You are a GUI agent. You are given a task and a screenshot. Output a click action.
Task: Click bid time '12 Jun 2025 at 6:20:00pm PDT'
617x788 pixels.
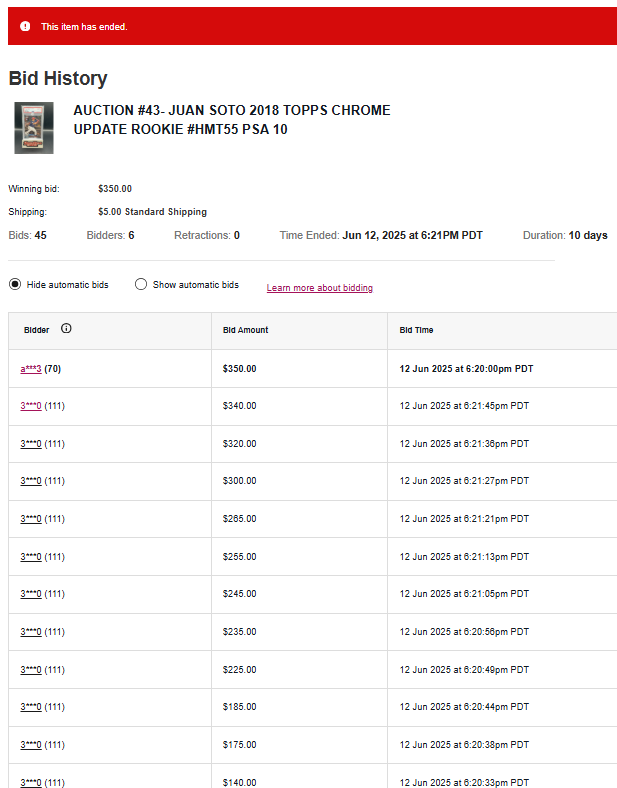coord(466,369)
